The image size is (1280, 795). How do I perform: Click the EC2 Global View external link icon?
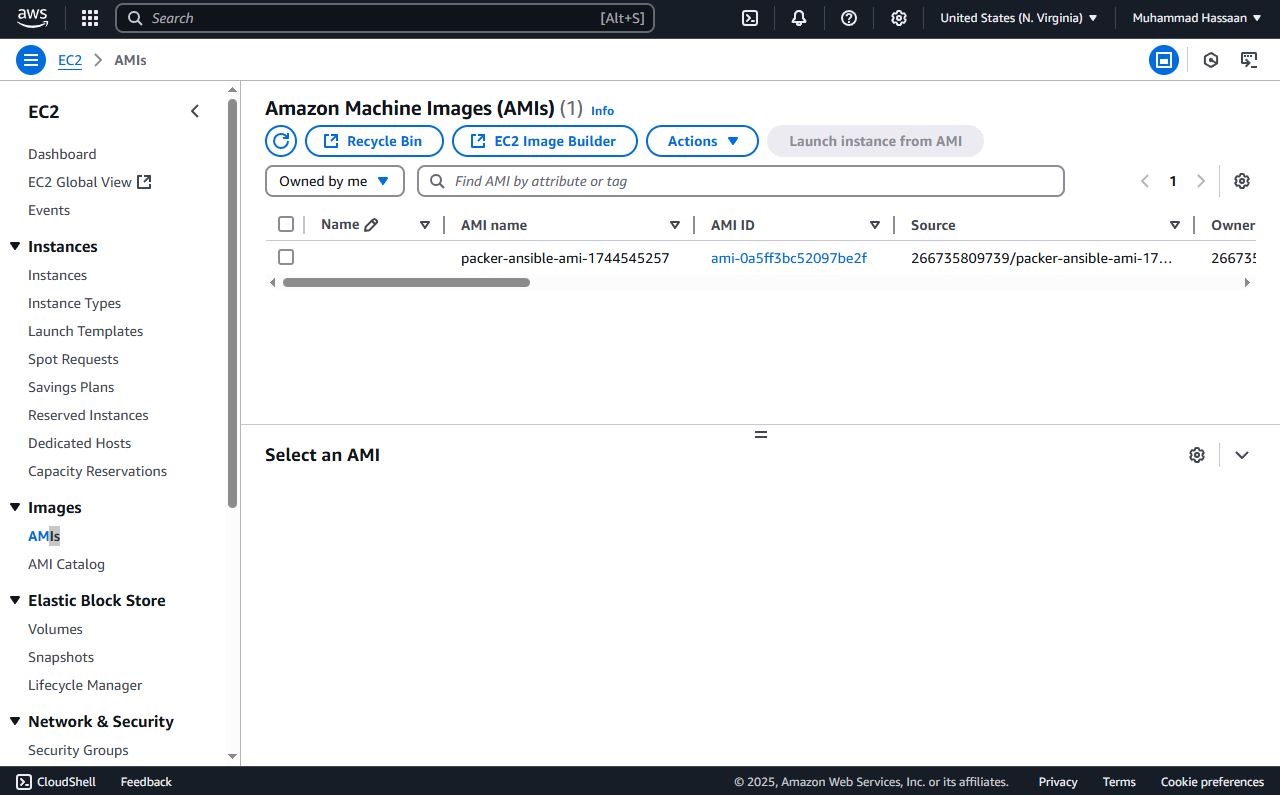click(x=144, y=182)
